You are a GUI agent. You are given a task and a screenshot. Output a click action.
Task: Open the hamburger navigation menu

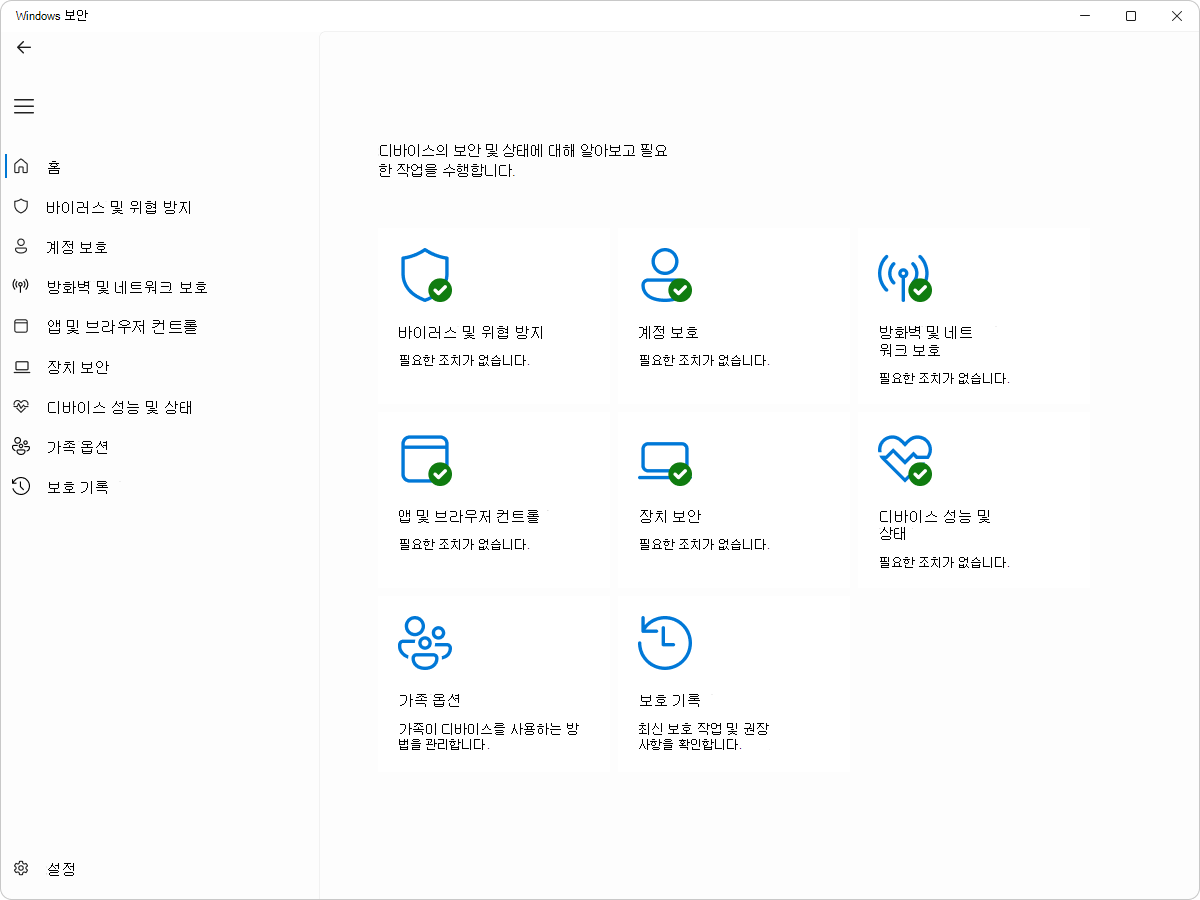tap(24, 106)
